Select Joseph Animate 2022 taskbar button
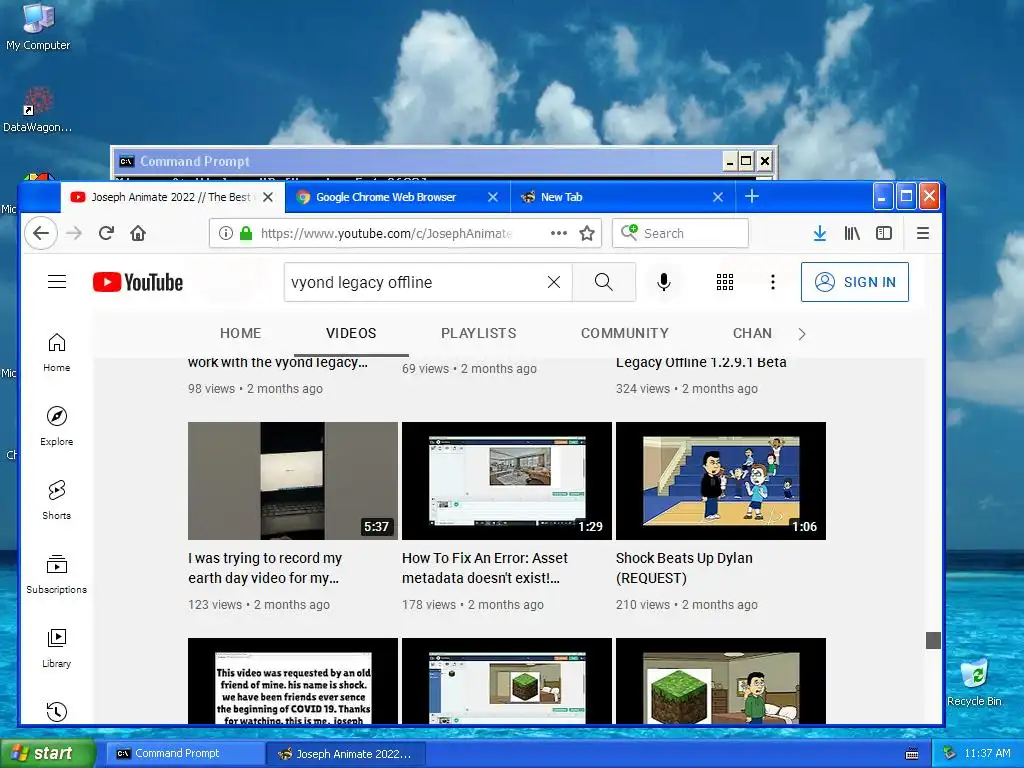This screenshot has height=768, width=1024. [x=345, y=754]
